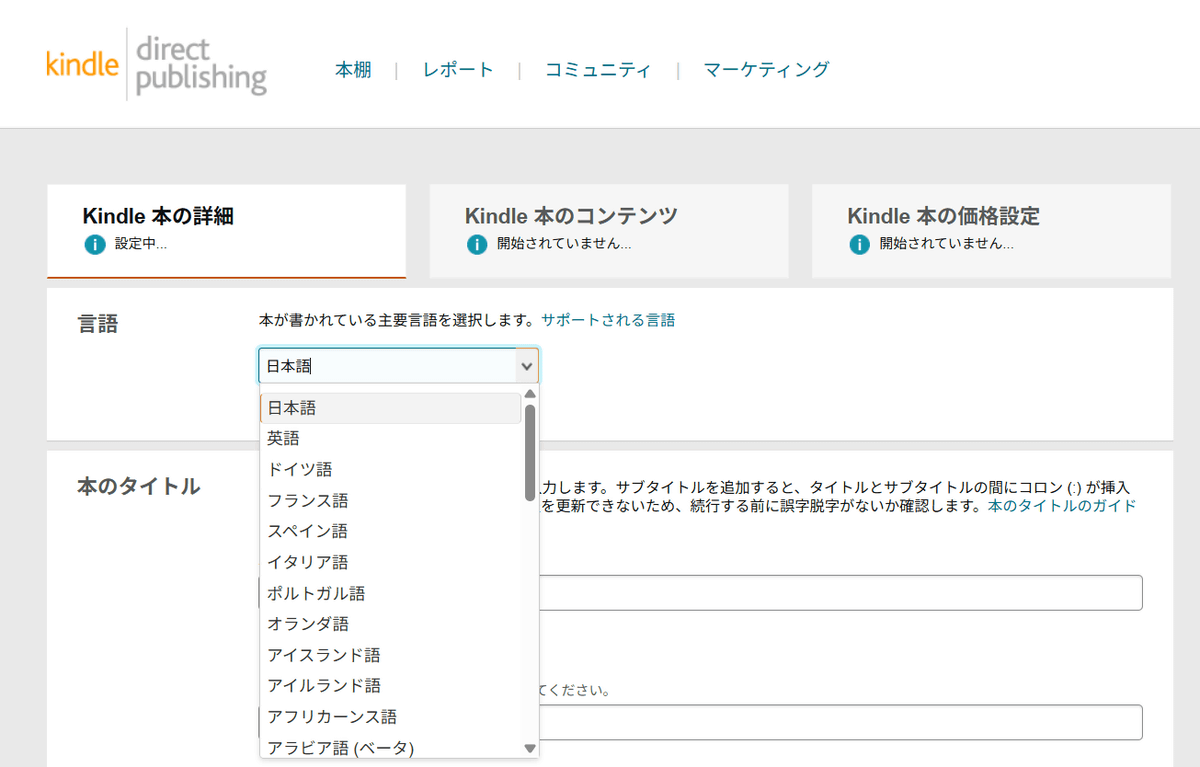Open the コミュニティ menu item
The height and width of the screenshot is (767, 1200).
pos(598,70)
